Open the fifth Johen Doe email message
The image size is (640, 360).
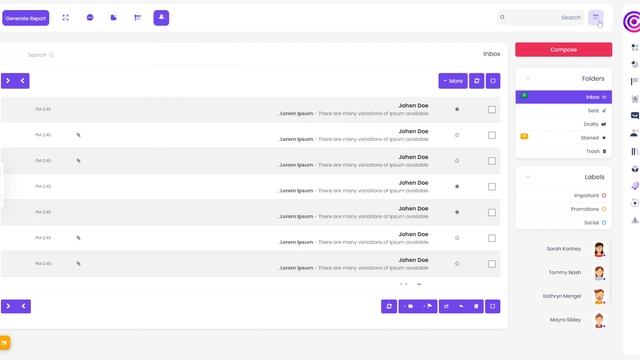(x=251, y=212)
